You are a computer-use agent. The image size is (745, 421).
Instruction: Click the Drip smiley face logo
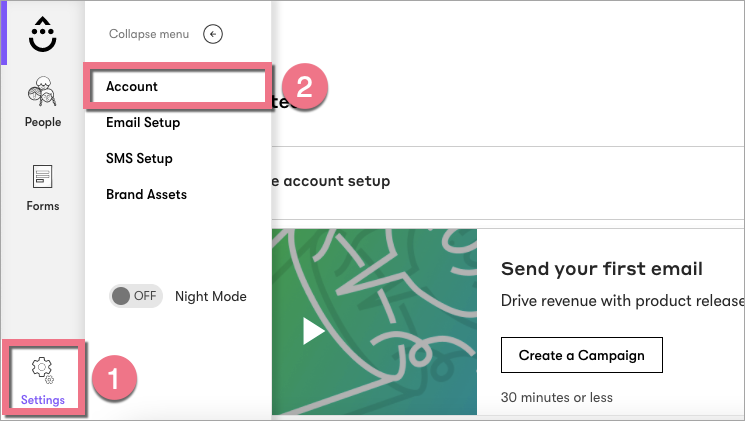point(43,35)
